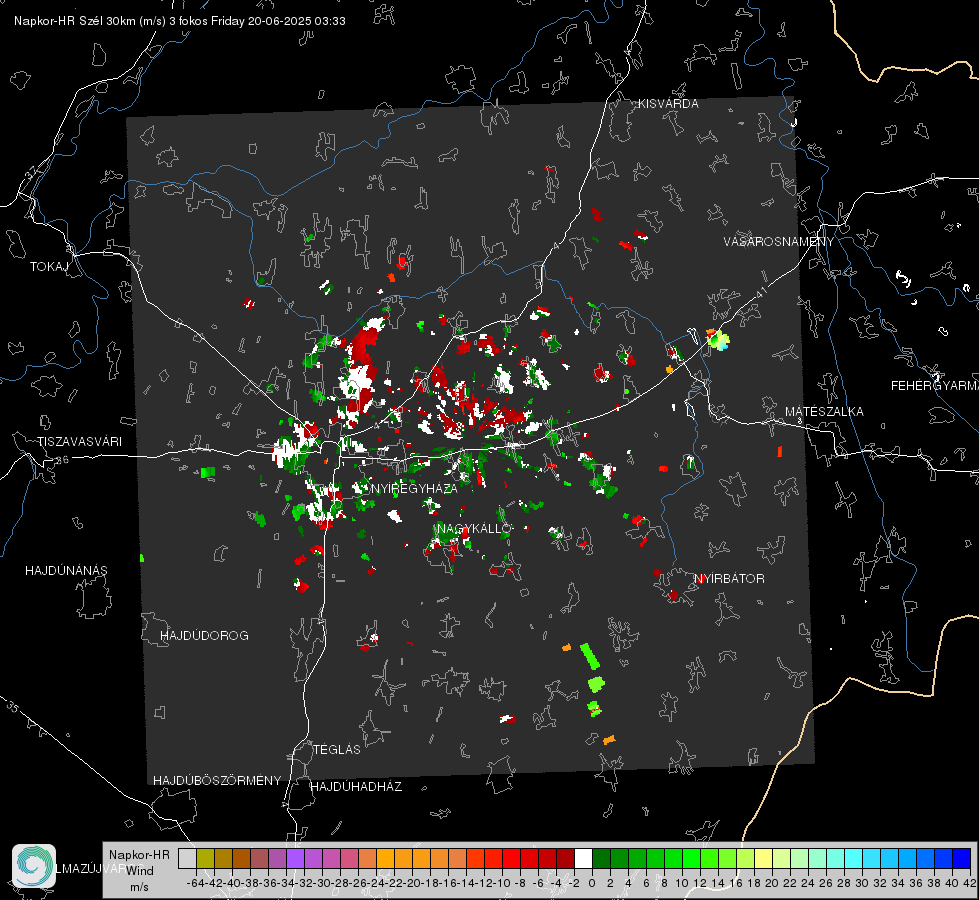Click the HAJDÚBÖSZÖRMÉNY label
The height and width of the screenshot is (900, 979).
217,780
